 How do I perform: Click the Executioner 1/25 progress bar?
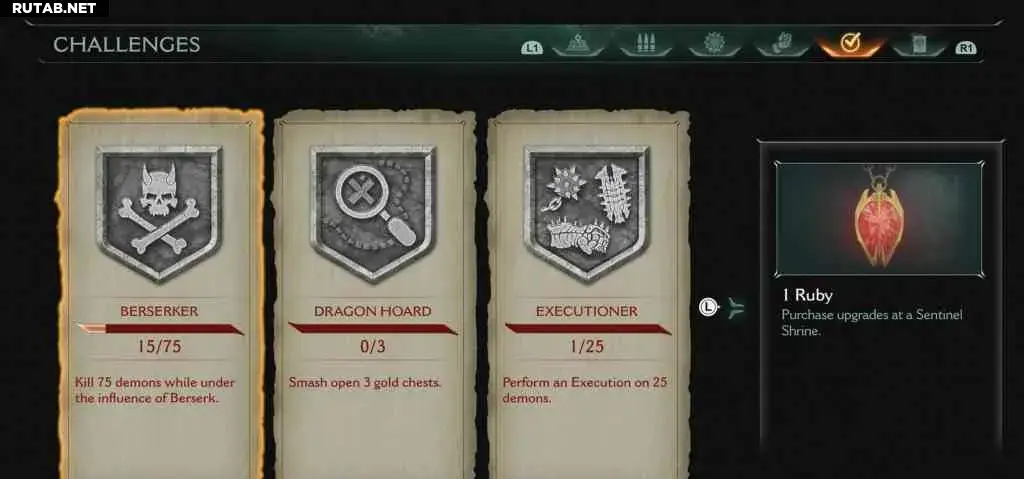click(x=587, y=329)
